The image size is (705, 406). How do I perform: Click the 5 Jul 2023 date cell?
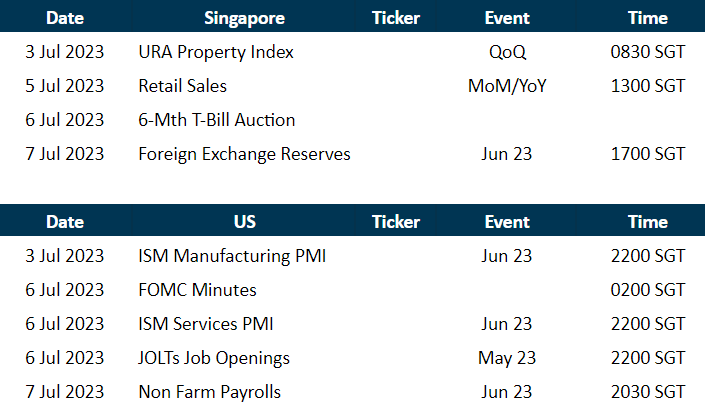[64, 86]
